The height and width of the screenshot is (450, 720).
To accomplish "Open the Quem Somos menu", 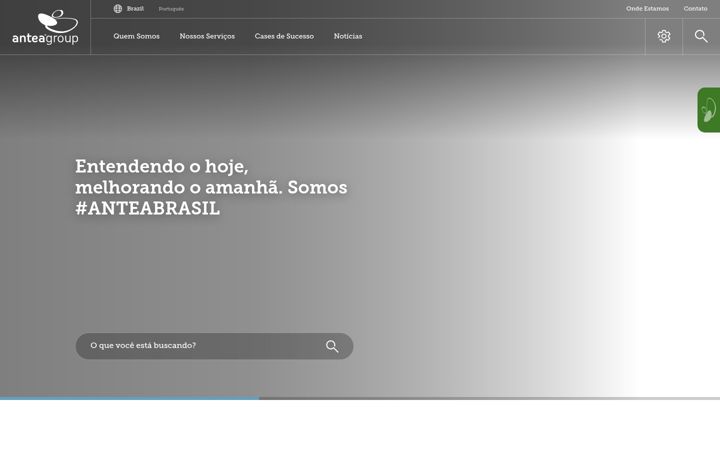I will (x=136, y=36).
